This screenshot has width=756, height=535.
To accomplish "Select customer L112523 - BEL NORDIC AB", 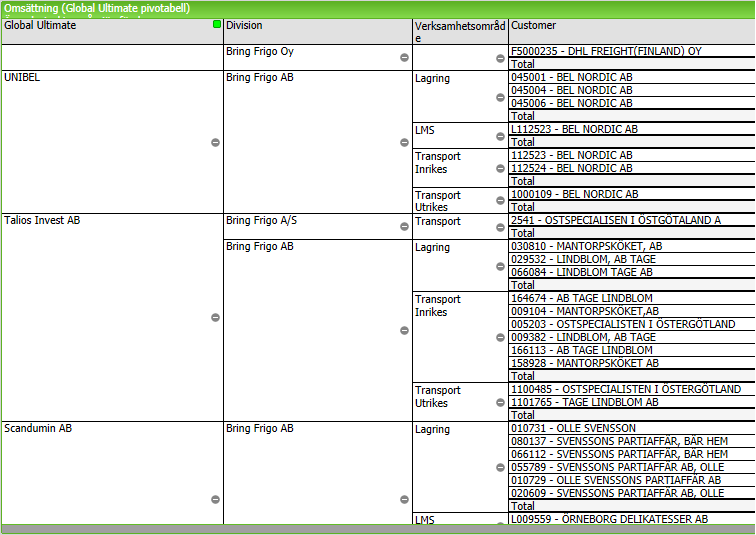I will pyautogui.click(x=632, y=129).
